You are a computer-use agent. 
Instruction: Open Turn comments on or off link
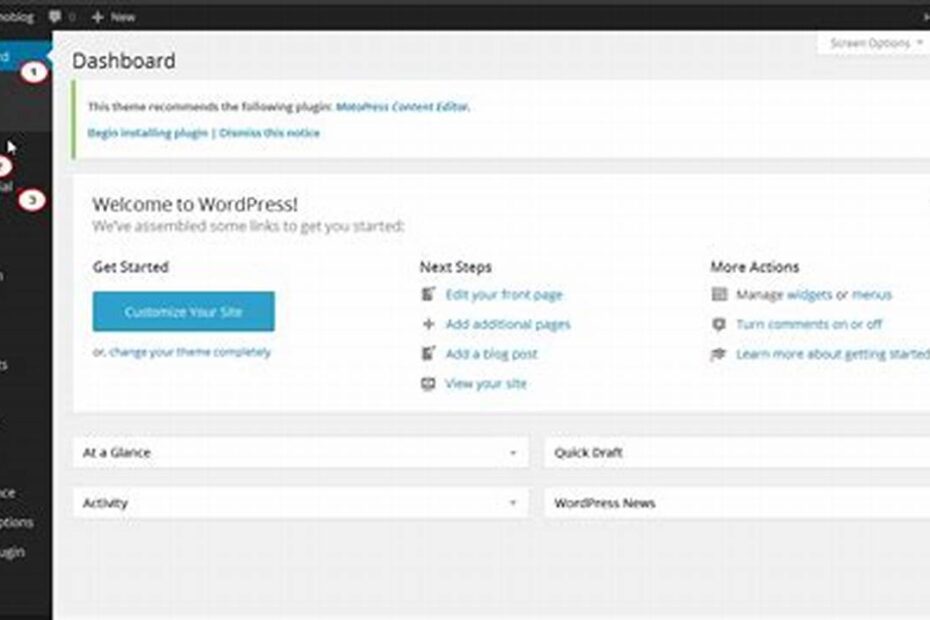pyautogui.click(x=809, y=324)
